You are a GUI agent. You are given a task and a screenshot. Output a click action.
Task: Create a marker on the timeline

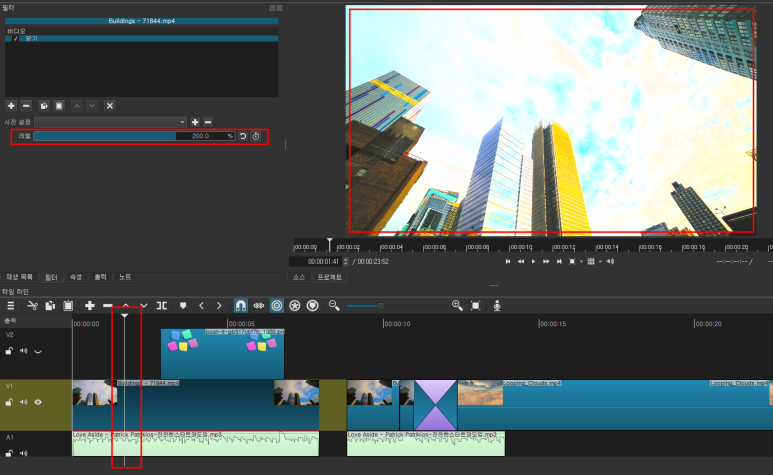(x=183, y=306)
